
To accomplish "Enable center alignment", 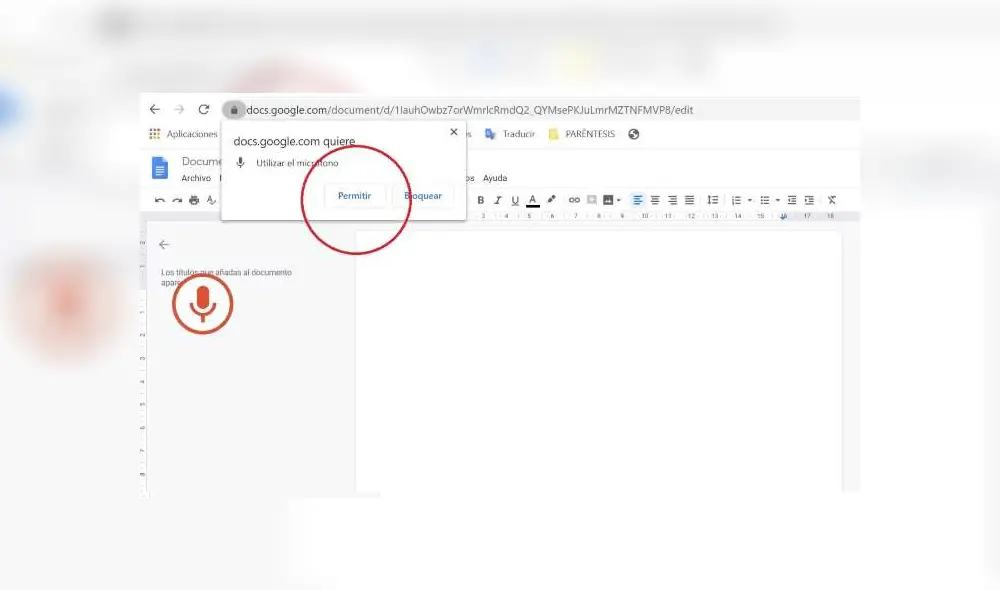I will coord(655,200).
